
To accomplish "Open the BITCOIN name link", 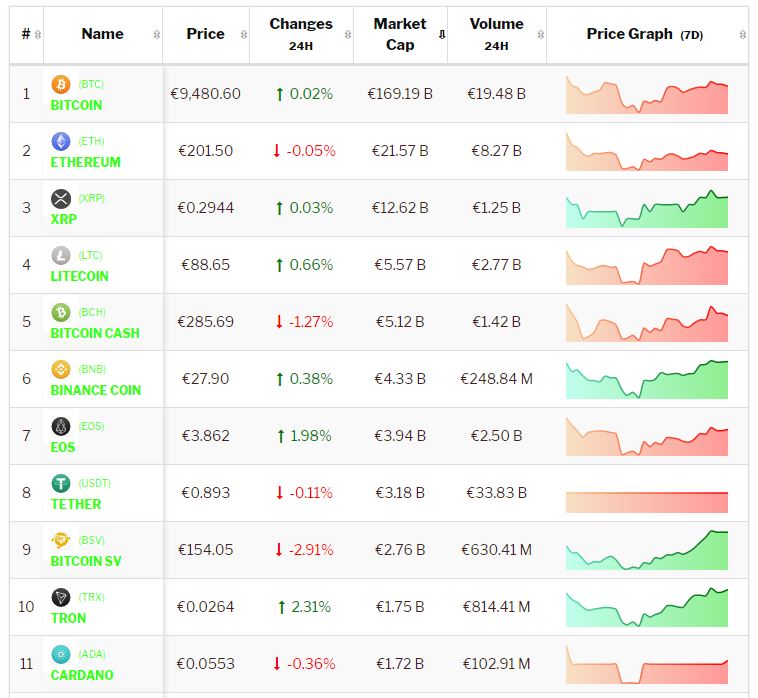I will point(76,105).
